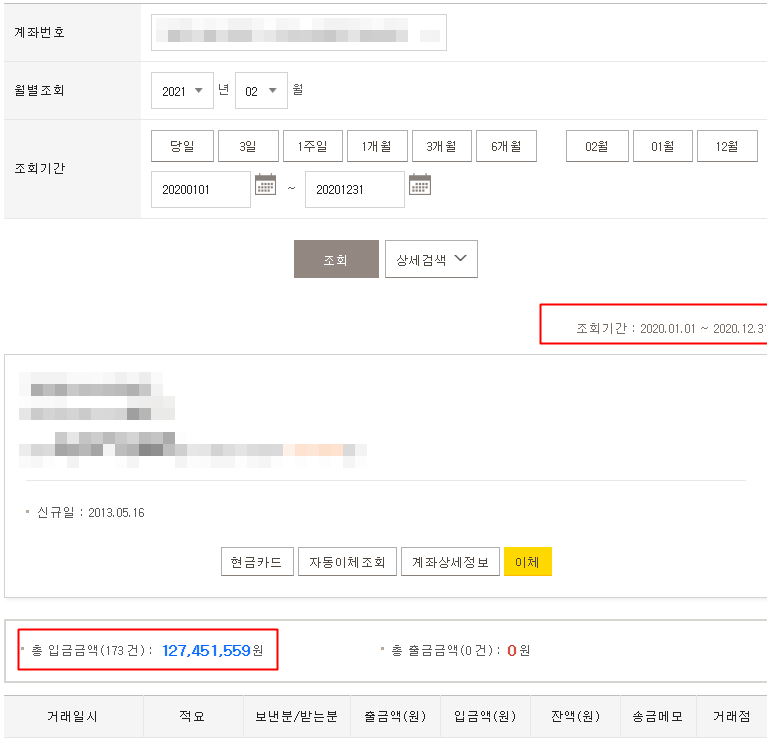Screen dimensions: 767x738
Task: Click the total deposit amount 127,451,559
Action: pos(206,650)
